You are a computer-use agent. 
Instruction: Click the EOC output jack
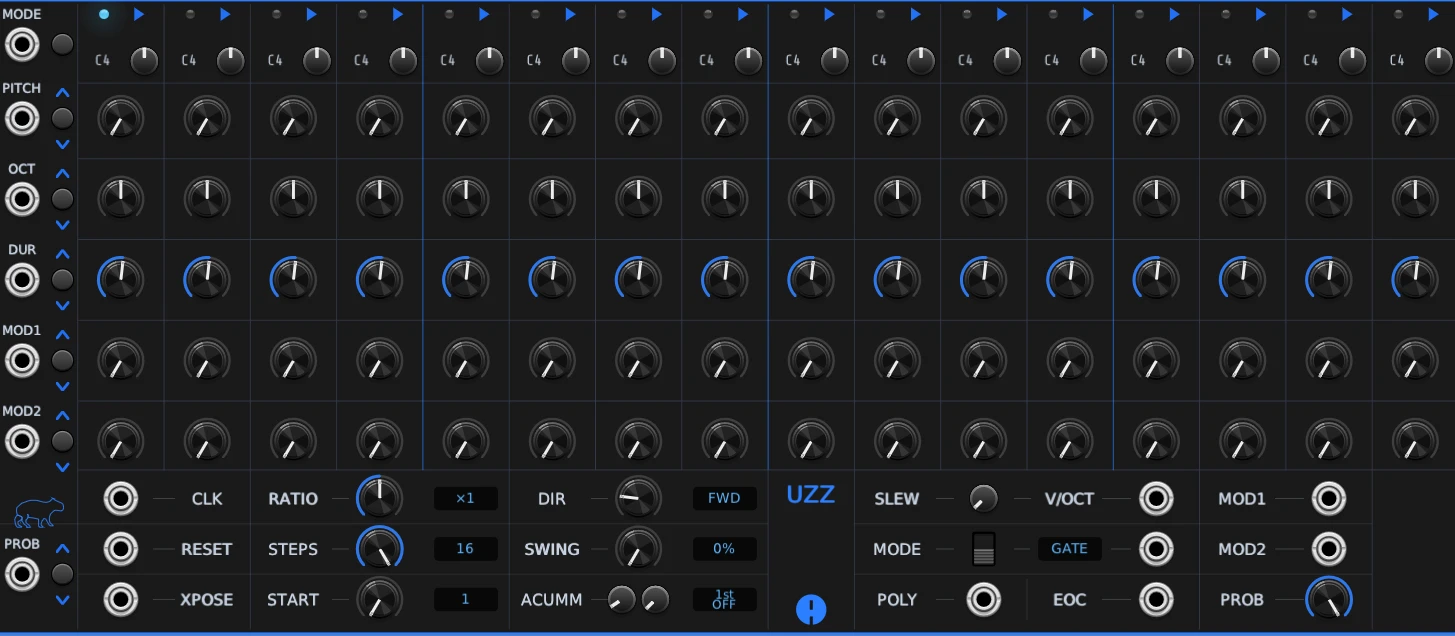[1157, 600]
